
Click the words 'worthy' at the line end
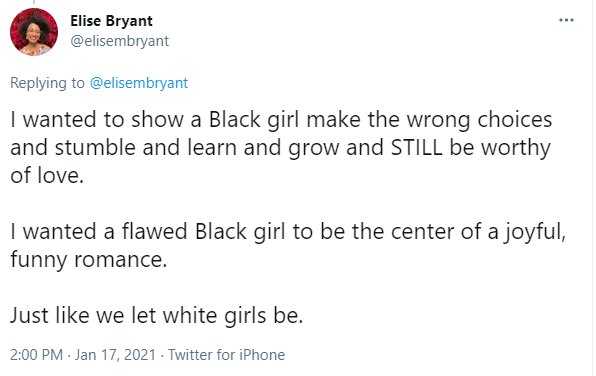pyautogui.click(x=516, y=148)
